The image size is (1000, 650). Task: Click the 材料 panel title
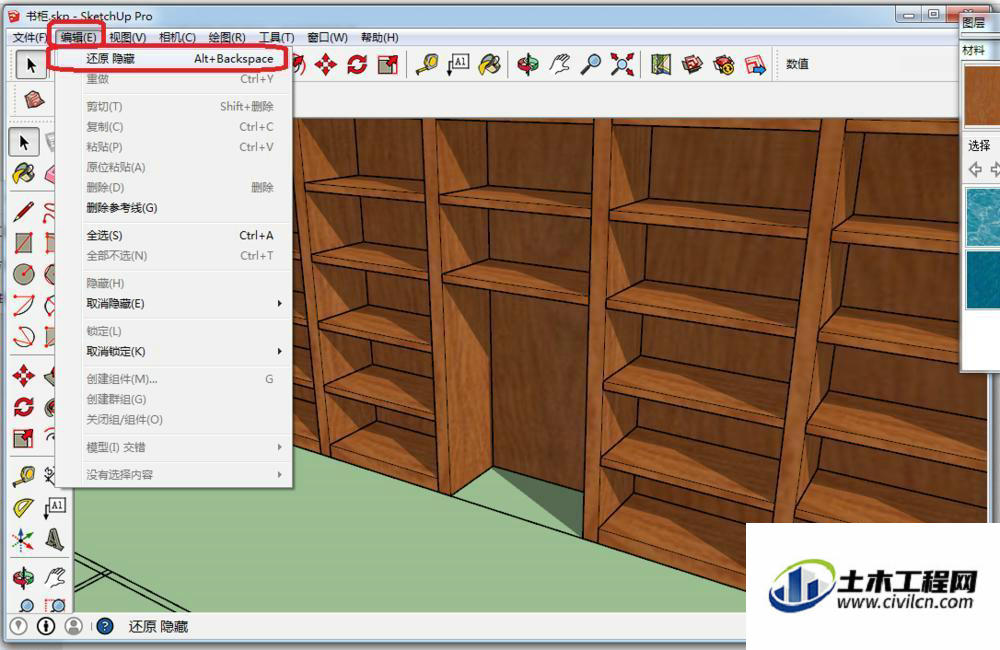pyautogui.click(x=973, y=50)
